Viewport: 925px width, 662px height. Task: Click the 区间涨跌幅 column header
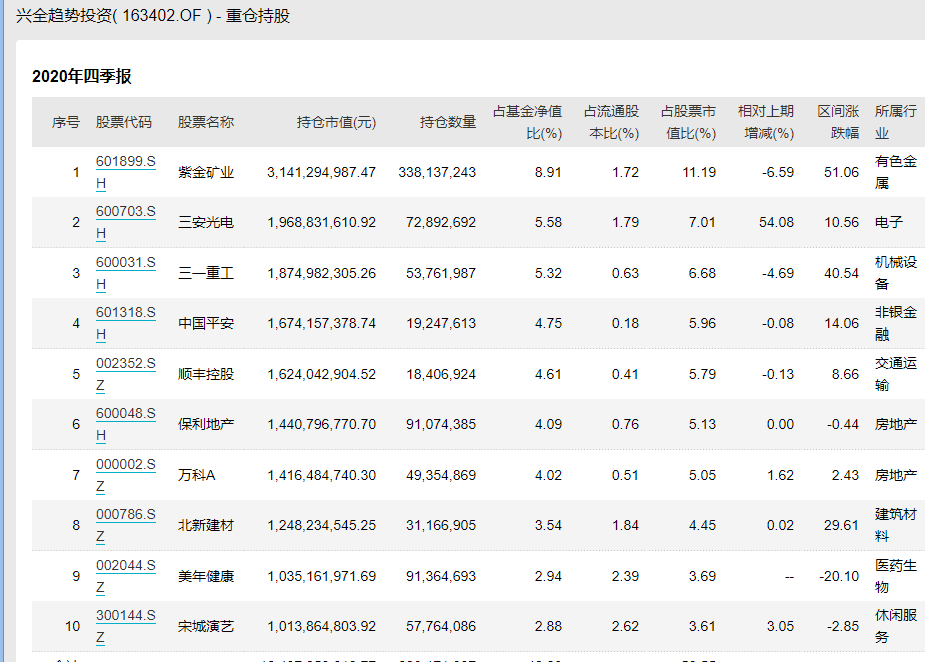838,122
